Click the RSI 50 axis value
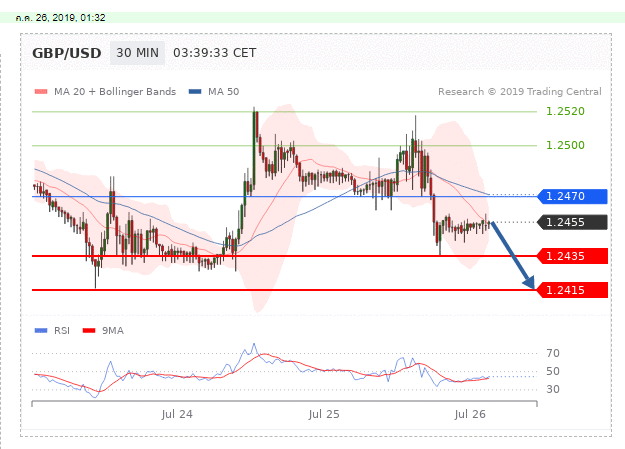 [x=553, y=372]
